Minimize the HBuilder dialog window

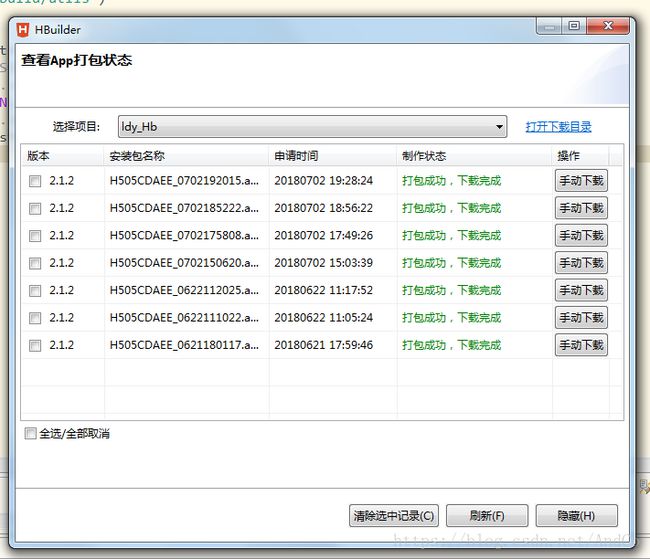(549, 27)
